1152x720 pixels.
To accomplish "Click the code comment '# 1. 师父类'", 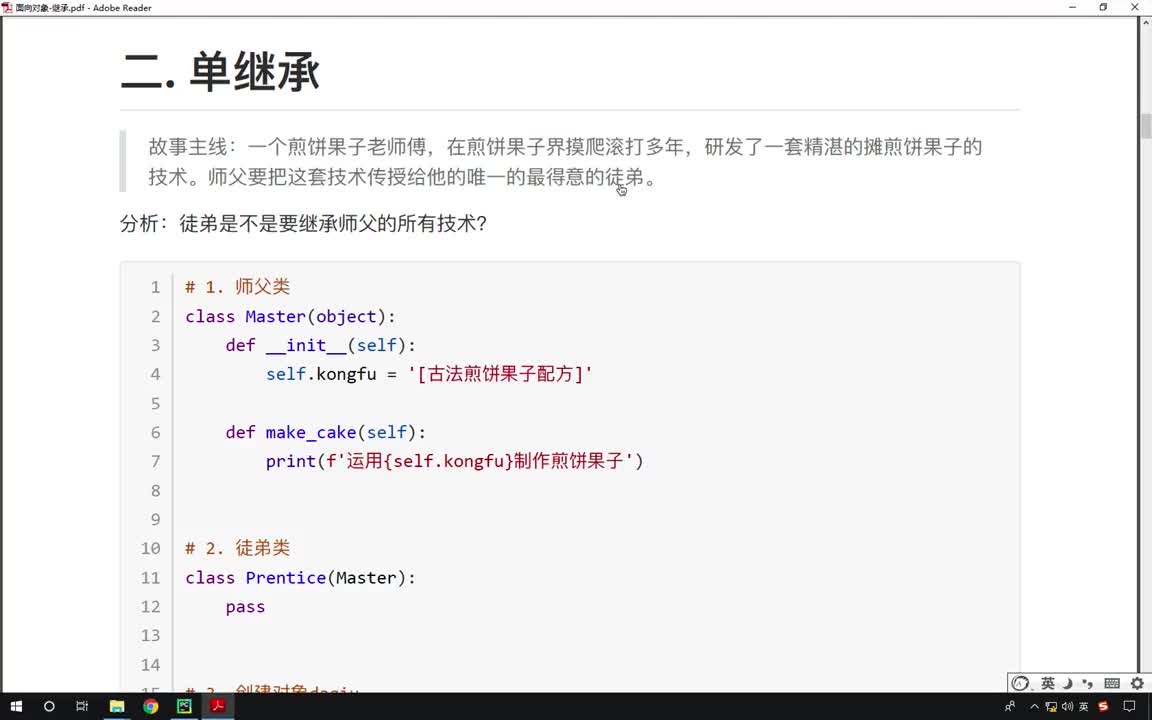I will coord(237,287).
